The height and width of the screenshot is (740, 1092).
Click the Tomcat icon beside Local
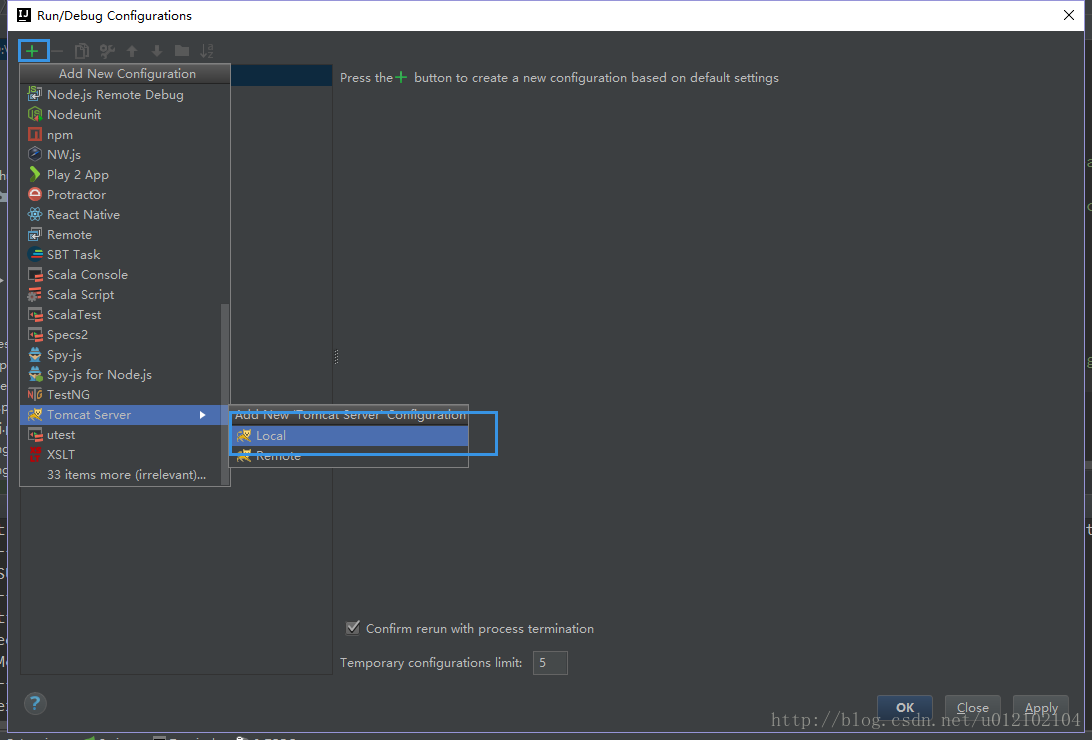click(x=244, y=435)
